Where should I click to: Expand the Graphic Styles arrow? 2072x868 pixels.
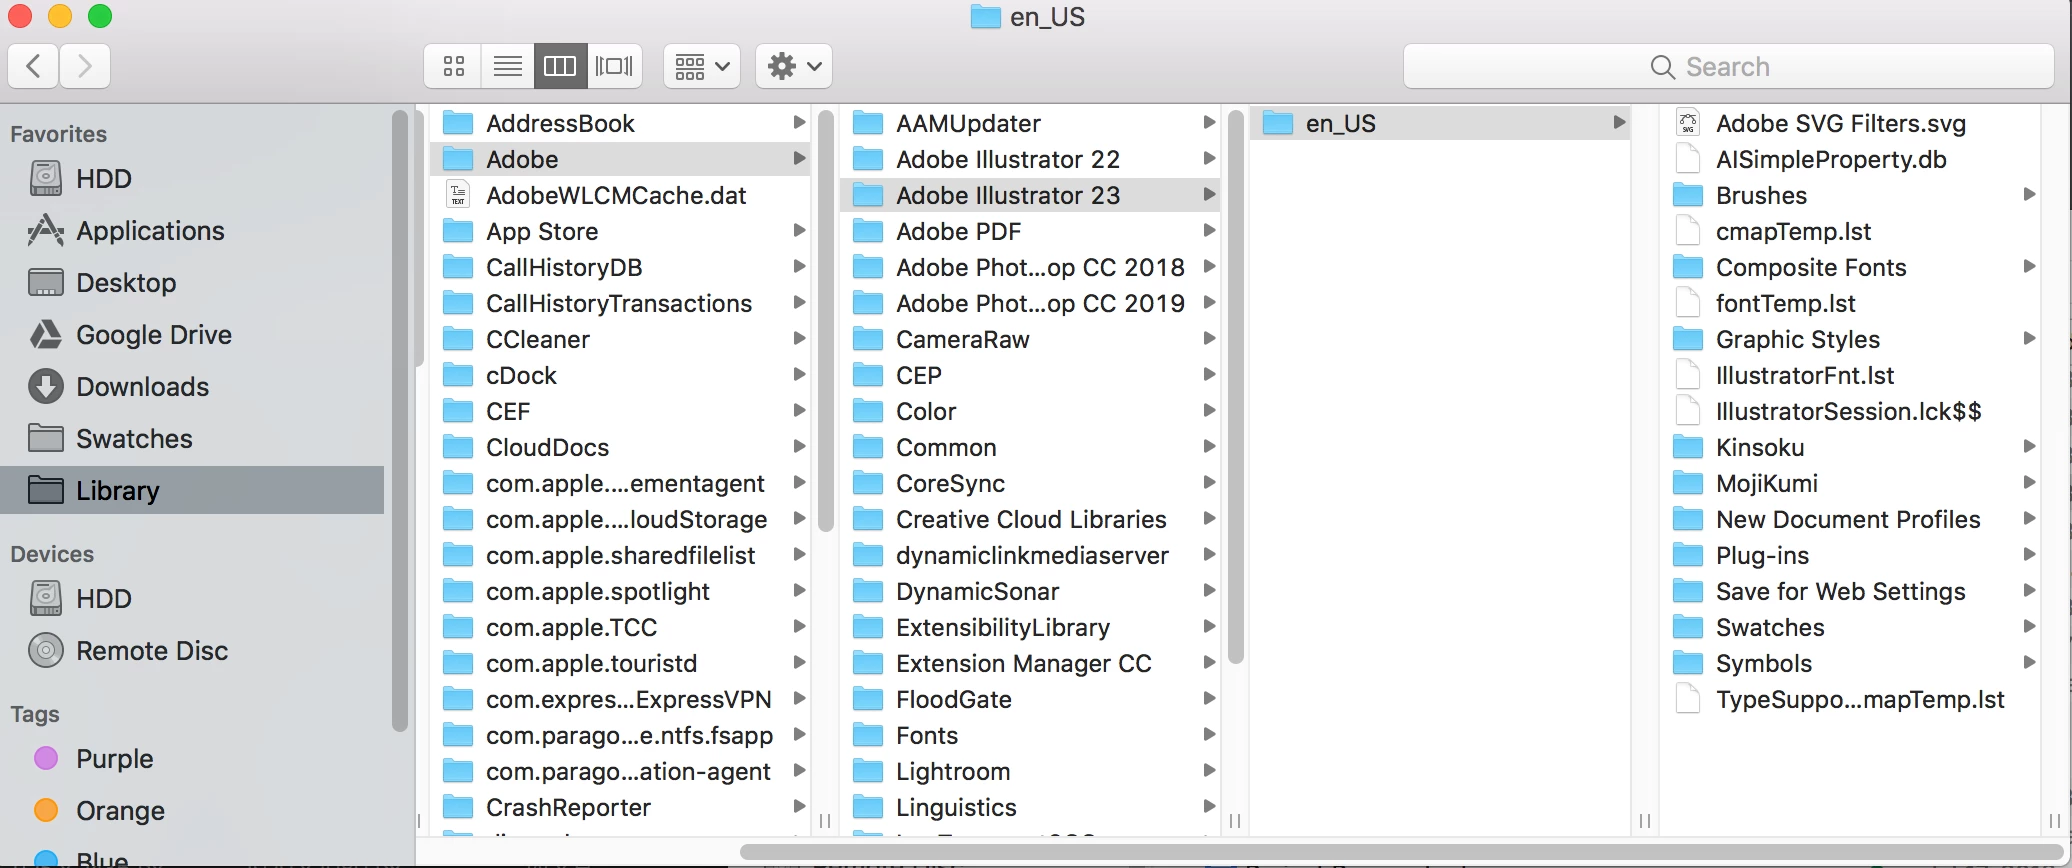(x=2029, y=338)
